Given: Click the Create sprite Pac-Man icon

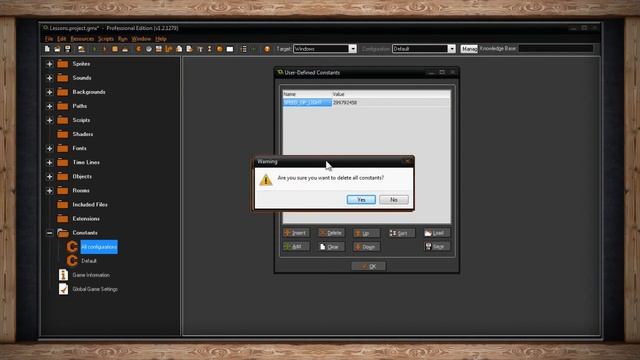Looking at the screenshot, I should (x=138, y=49).
